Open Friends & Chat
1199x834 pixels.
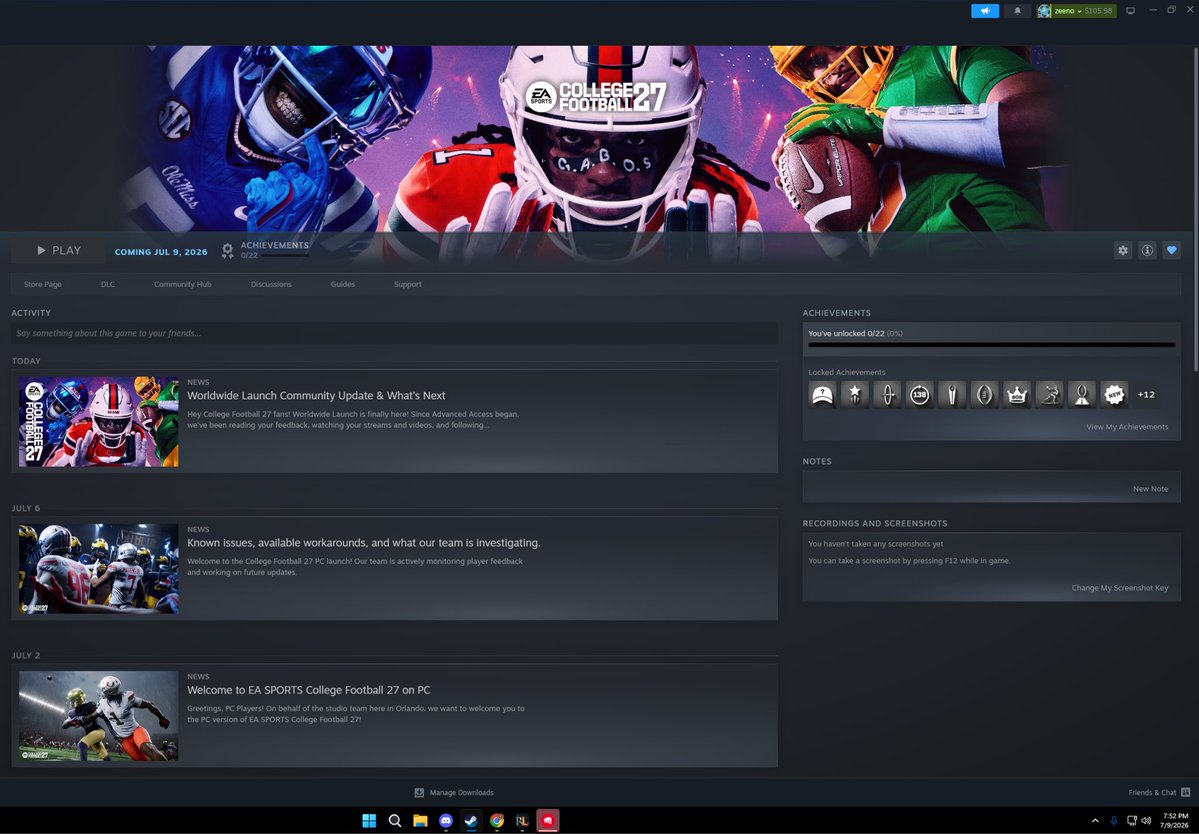(1159, 793)
